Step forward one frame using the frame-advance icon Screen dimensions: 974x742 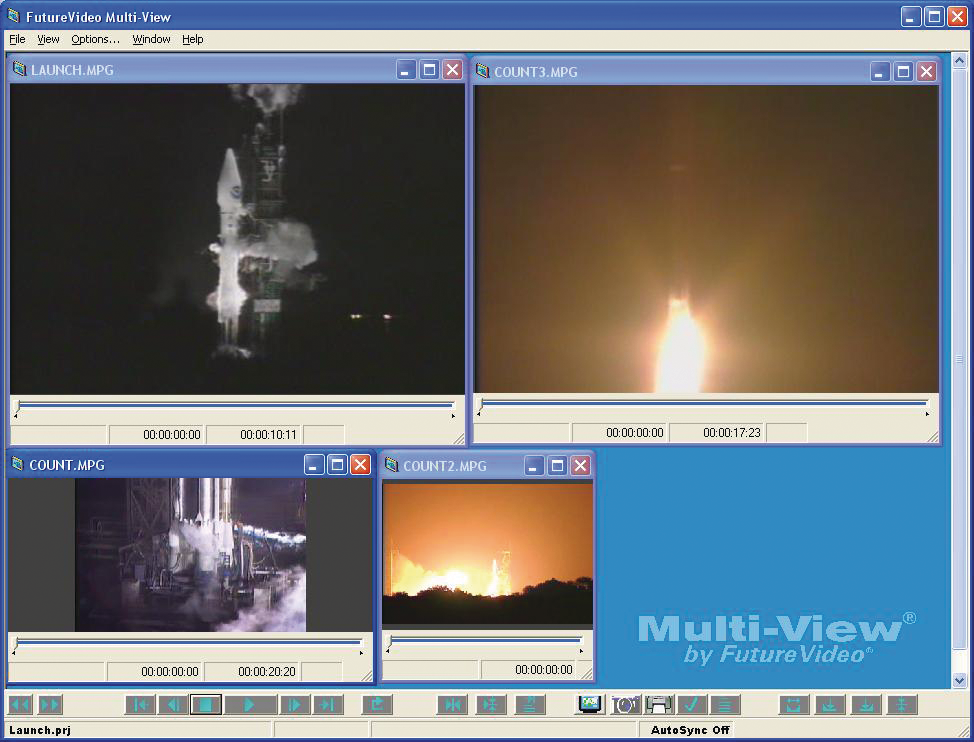click(x=294, y=705)
